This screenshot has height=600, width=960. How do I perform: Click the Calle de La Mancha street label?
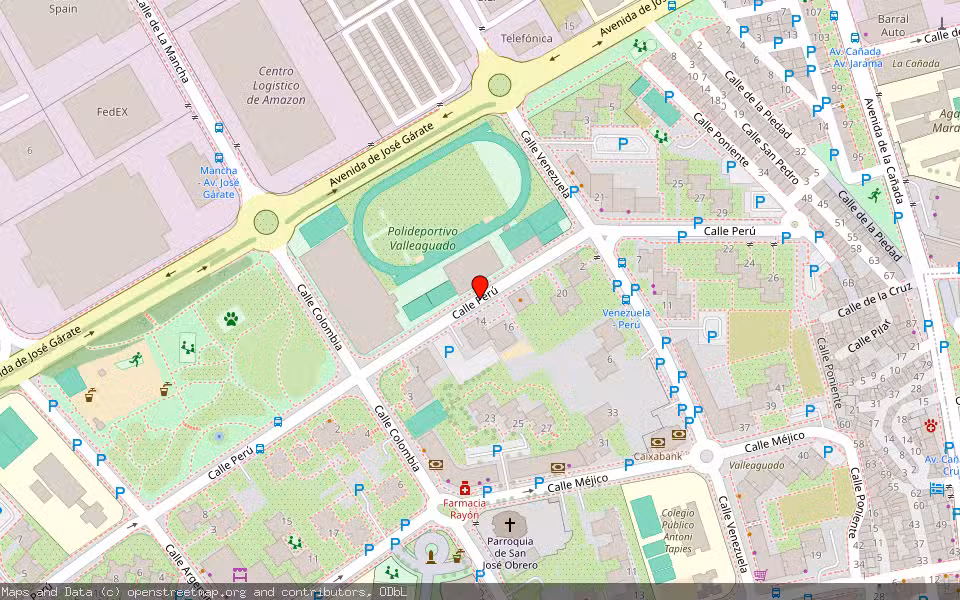click(x=161, y=40)
